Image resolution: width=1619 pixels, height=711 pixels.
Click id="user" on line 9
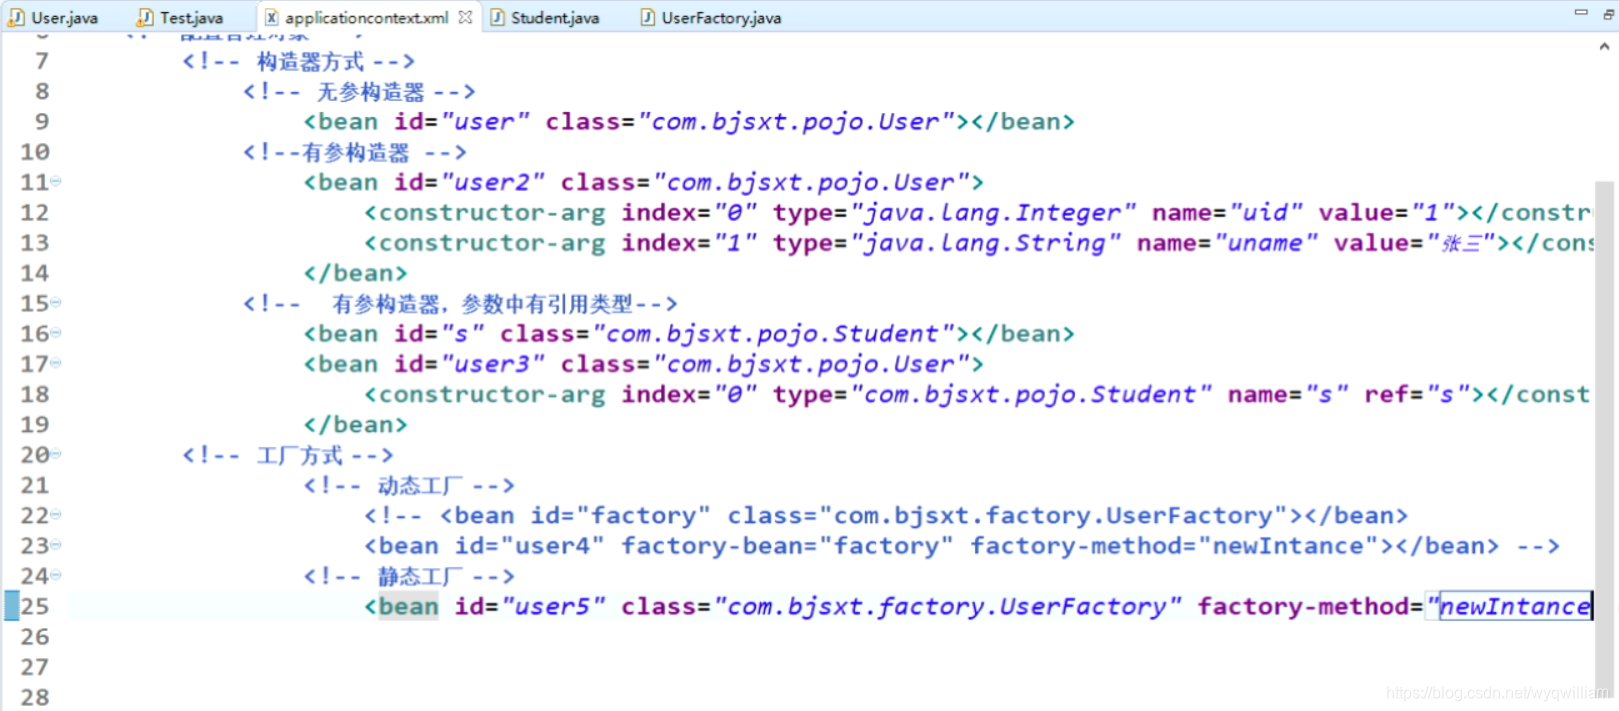click(x=462, y=122)
